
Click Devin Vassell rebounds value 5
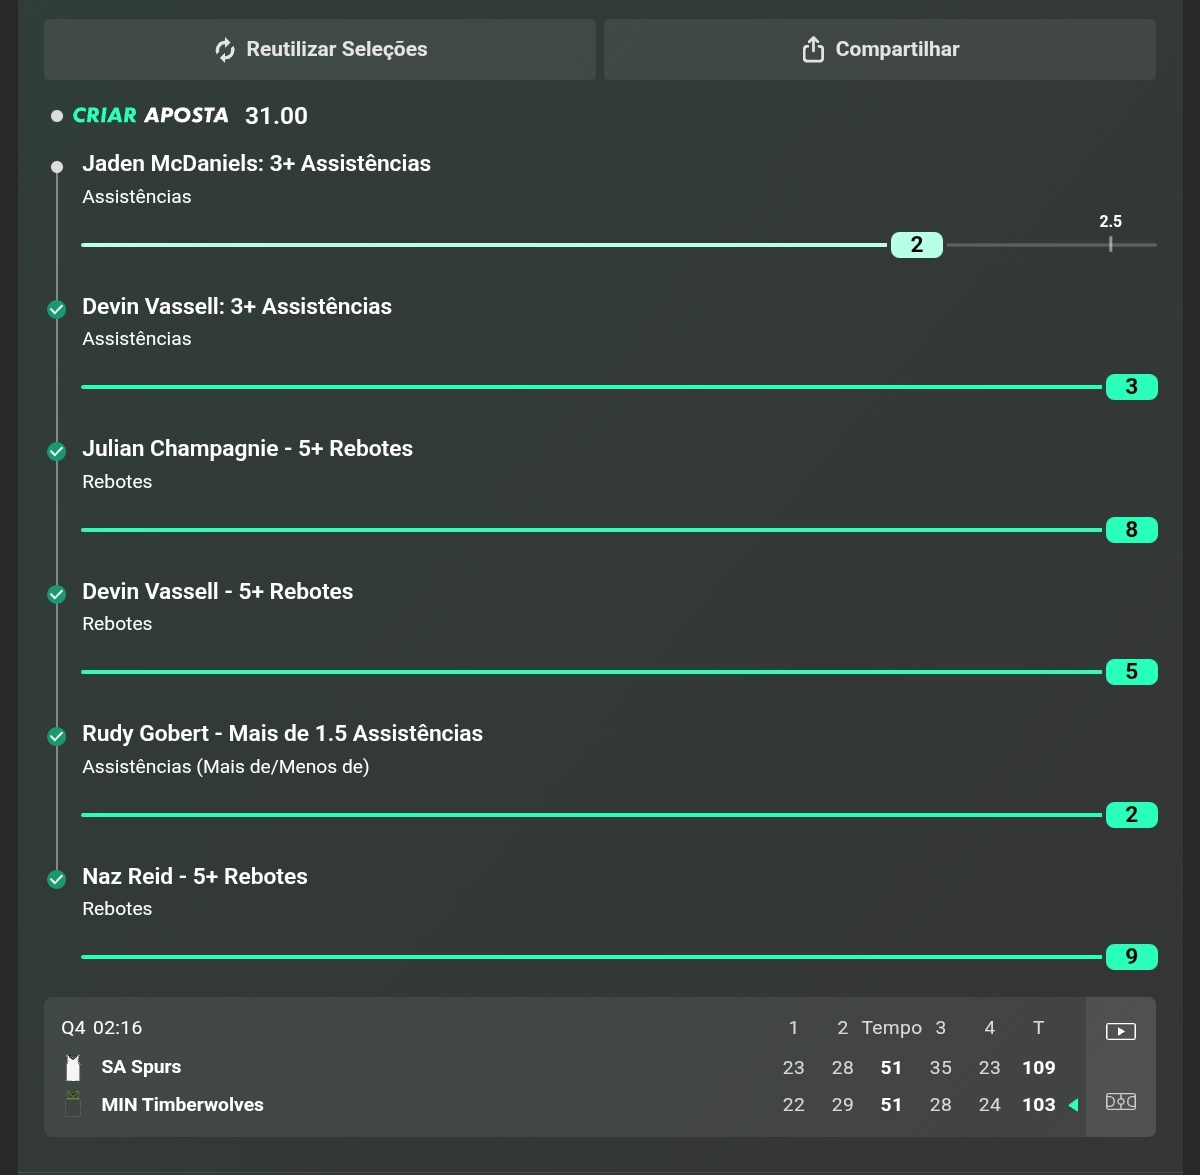(1132, 672)
